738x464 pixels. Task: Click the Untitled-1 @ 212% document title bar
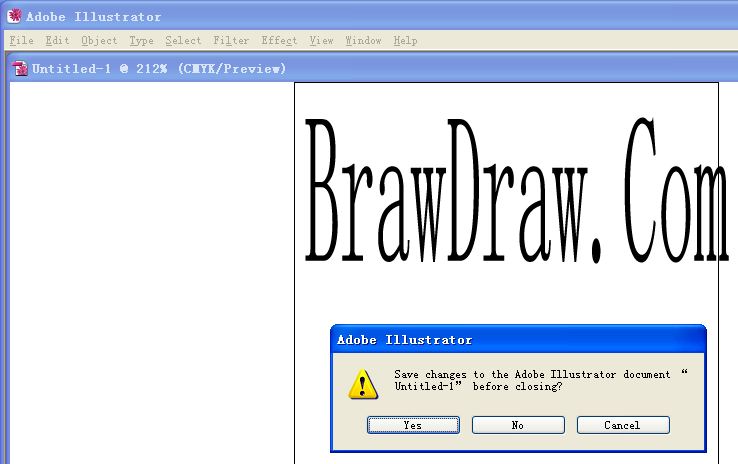[372, 68]
